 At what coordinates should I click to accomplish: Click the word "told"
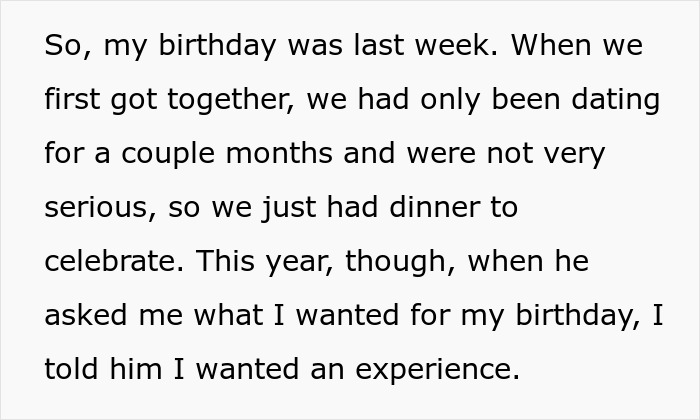tap(70, 371)
